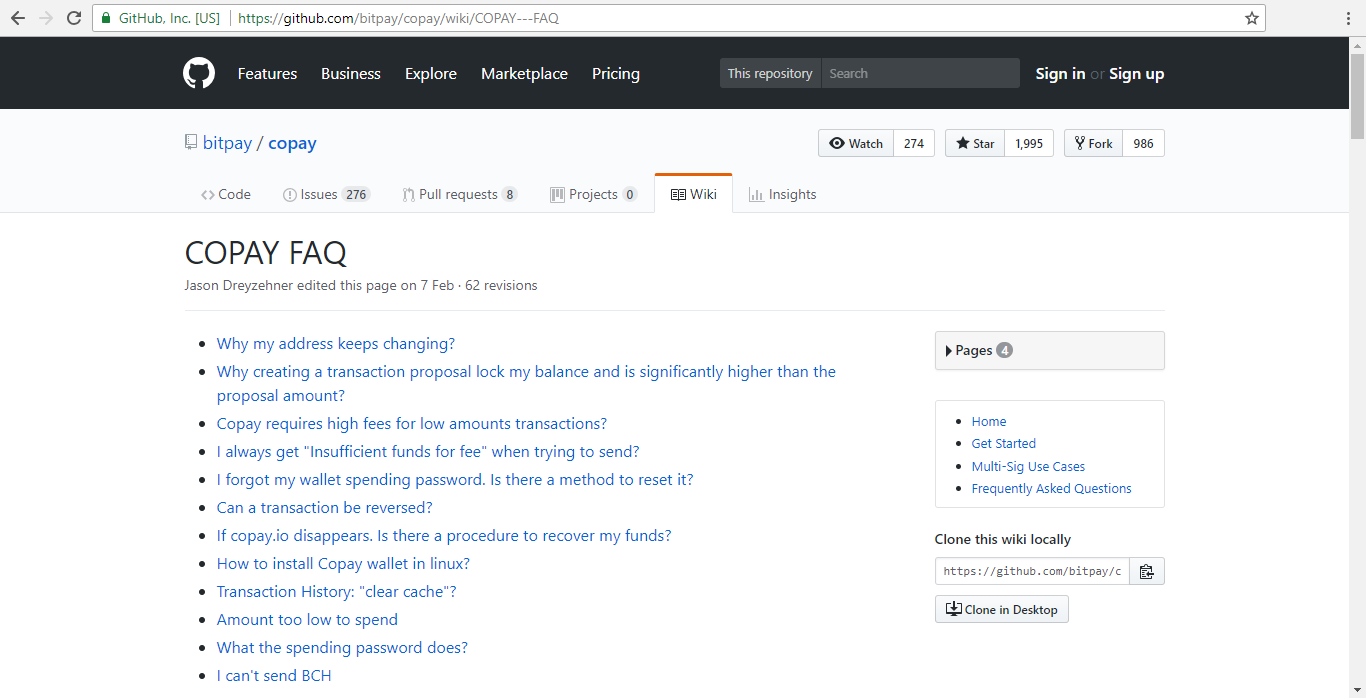This screenshot has height=698, width=1366.
Task: Click the wiki clone URL field
Action: click(1032, 571)
